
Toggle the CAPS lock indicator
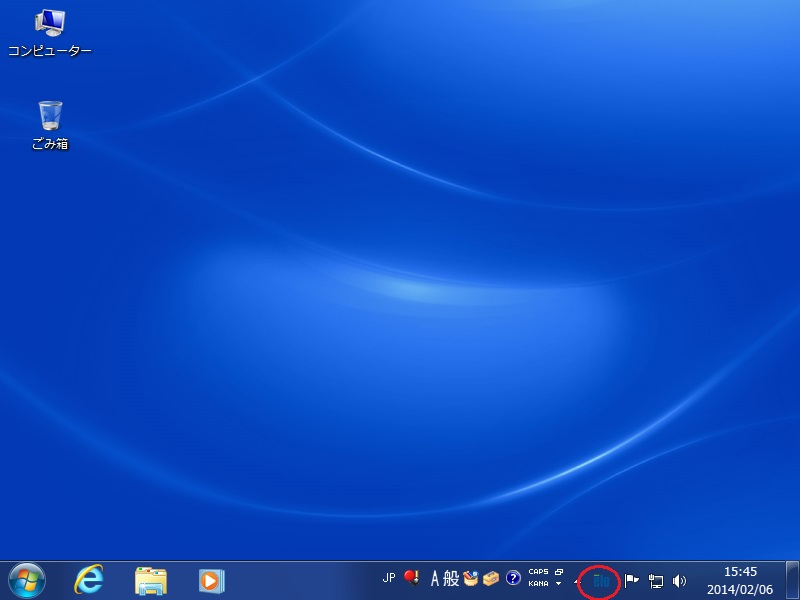[x=538, y=572]
